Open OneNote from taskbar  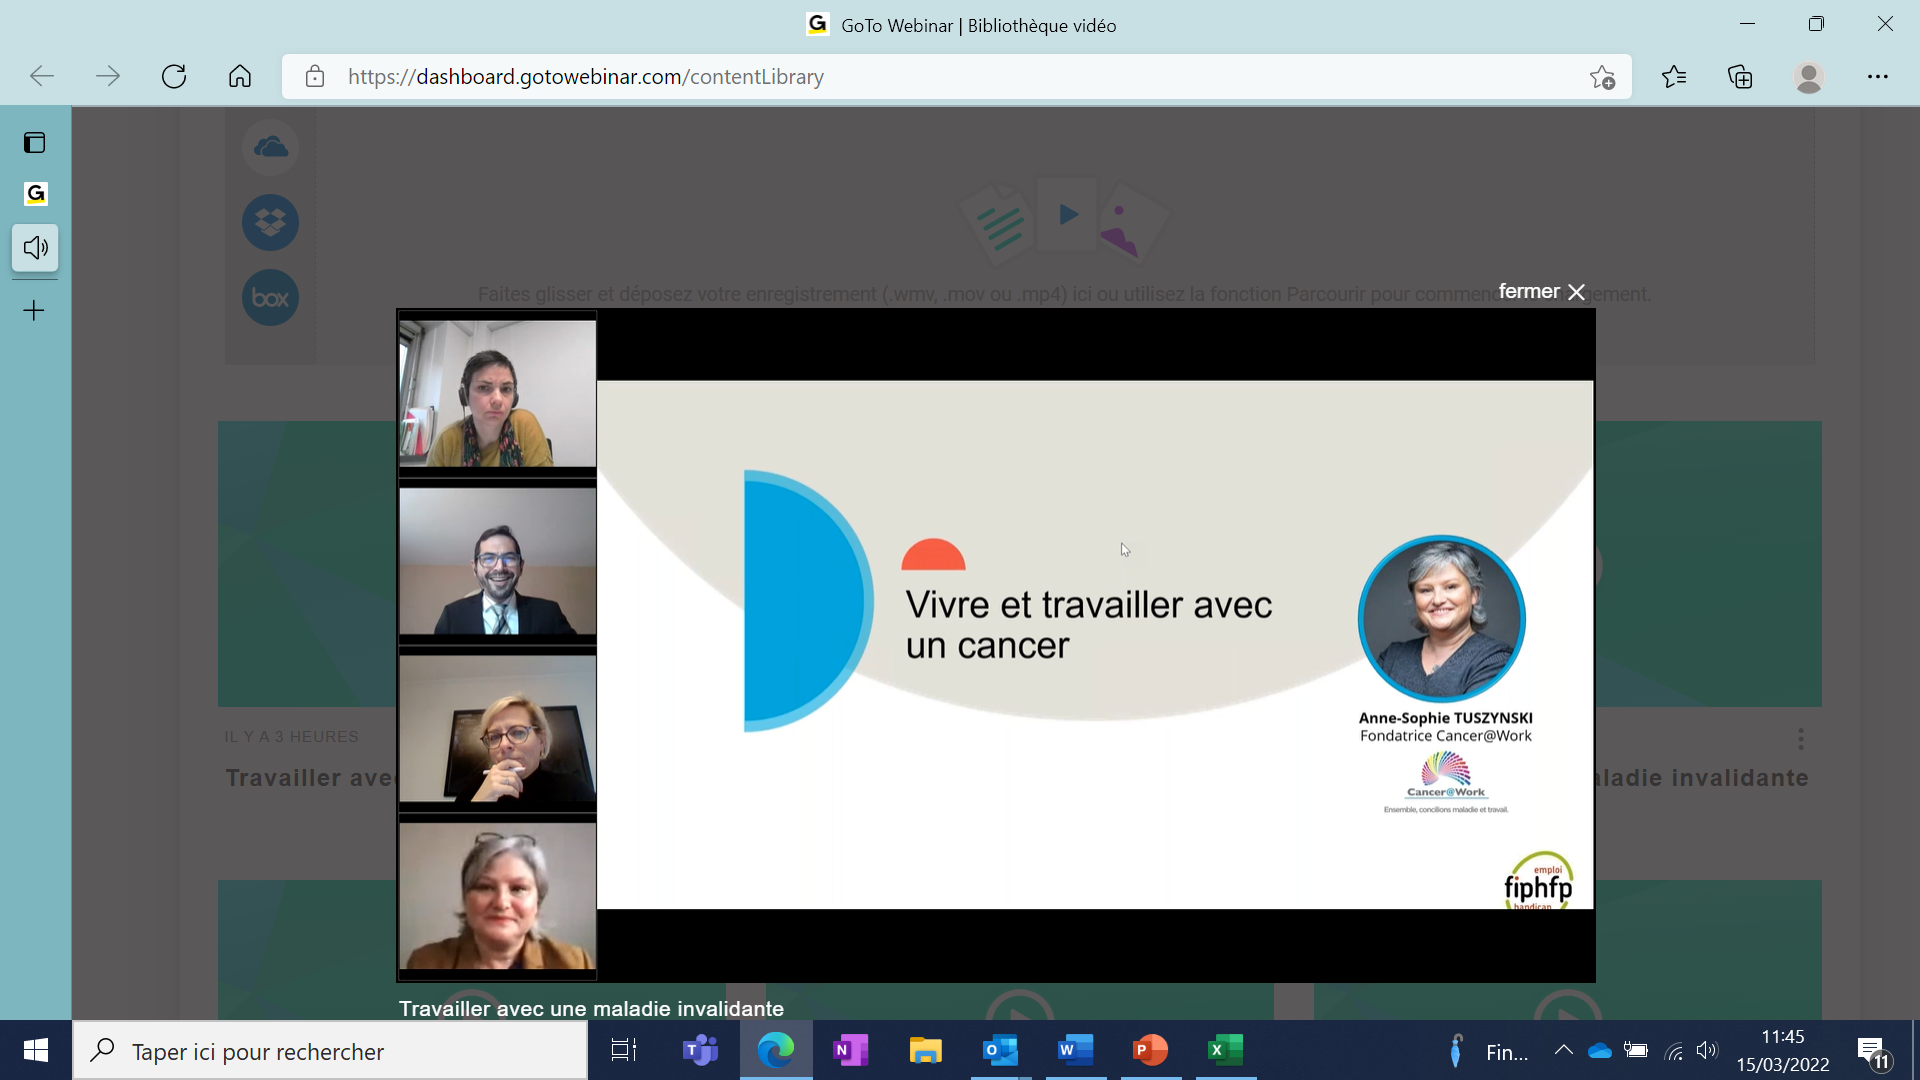pos(850,1050)
